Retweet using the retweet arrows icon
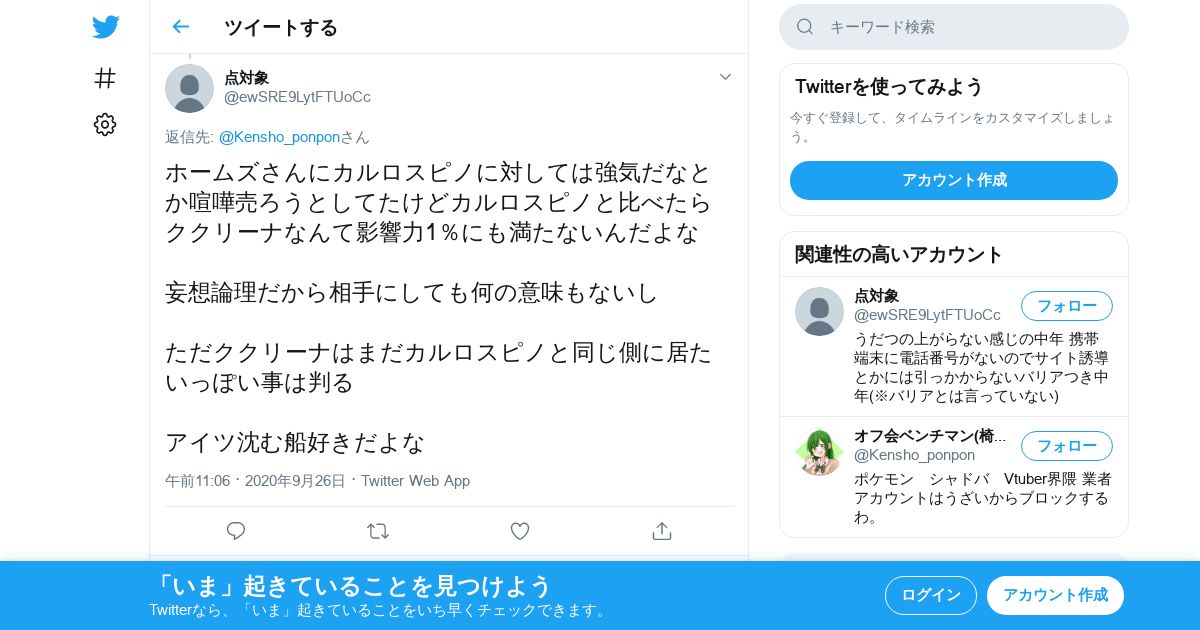 378,531
